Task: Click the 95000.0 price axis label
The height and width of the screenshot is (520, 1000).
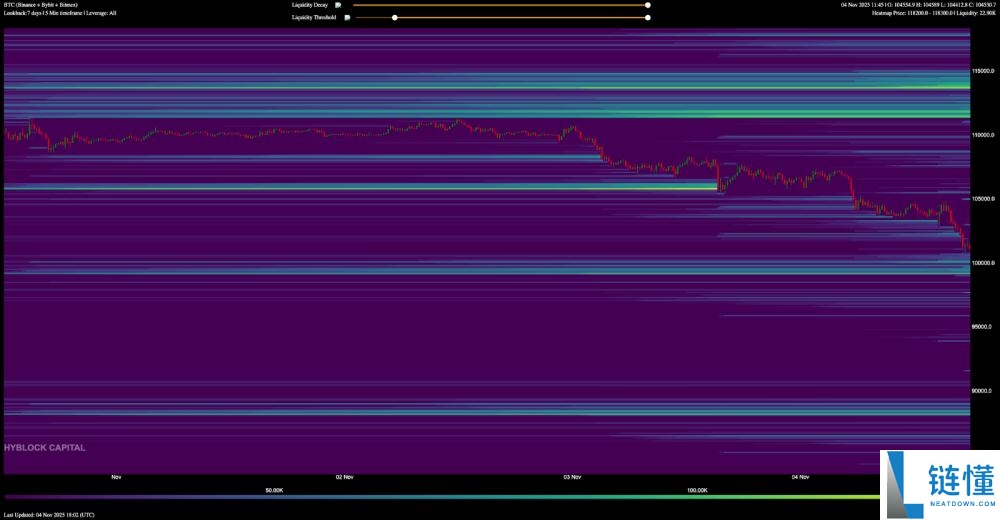Action: point(982,326)
